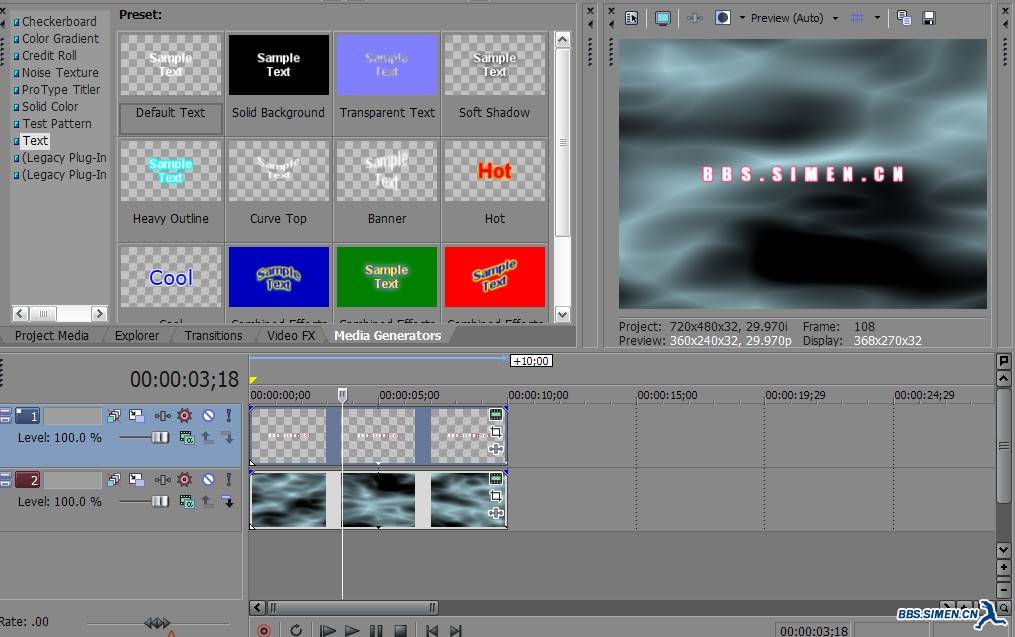Switch to Project Media tab
1015x637 pixels.
(x=52, y=335)
